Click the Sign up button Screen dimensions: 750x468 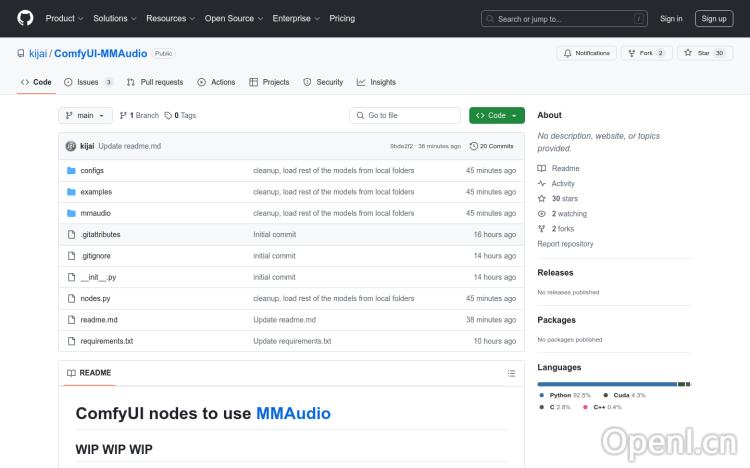(x=714, y=18)
